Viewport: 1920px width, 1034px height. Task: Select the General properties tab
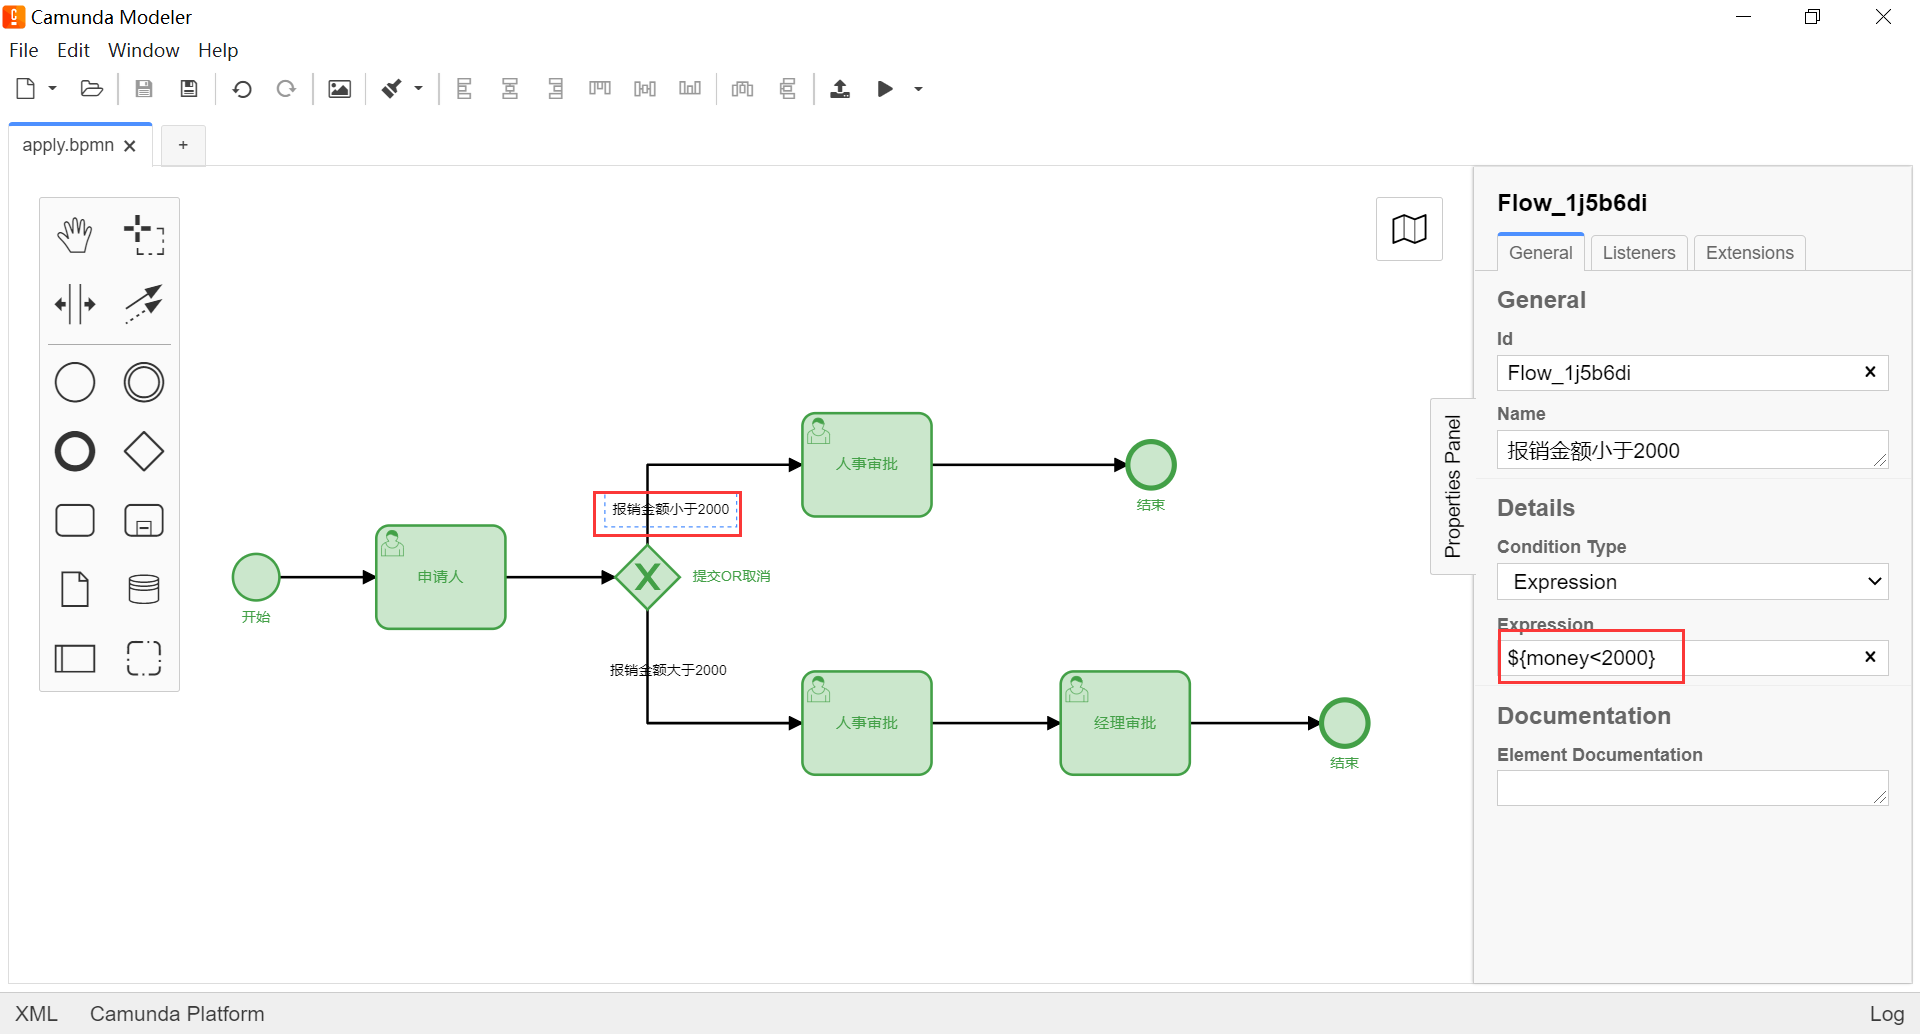[1541, 253]
